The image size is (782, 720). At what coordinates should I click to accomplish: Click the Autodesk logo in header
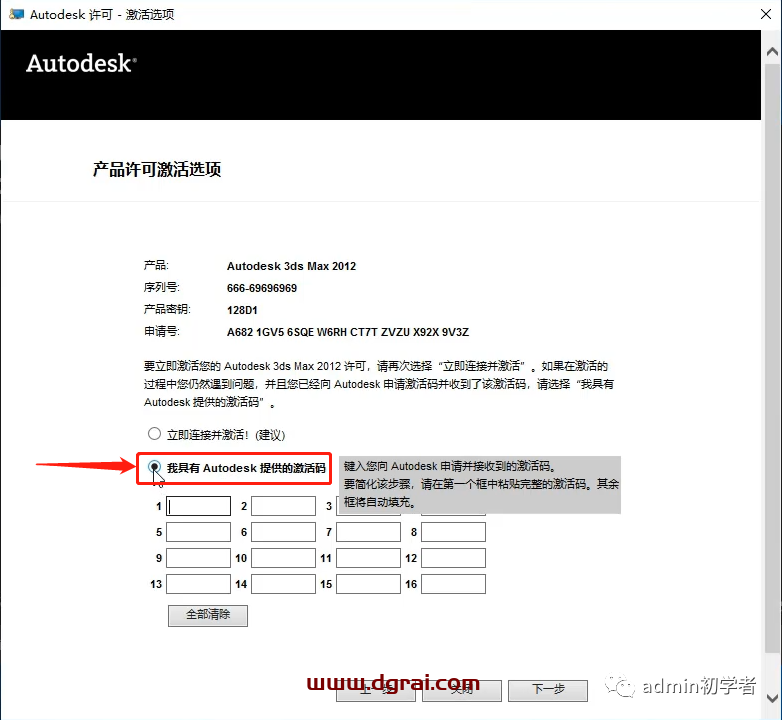(81, 64)
